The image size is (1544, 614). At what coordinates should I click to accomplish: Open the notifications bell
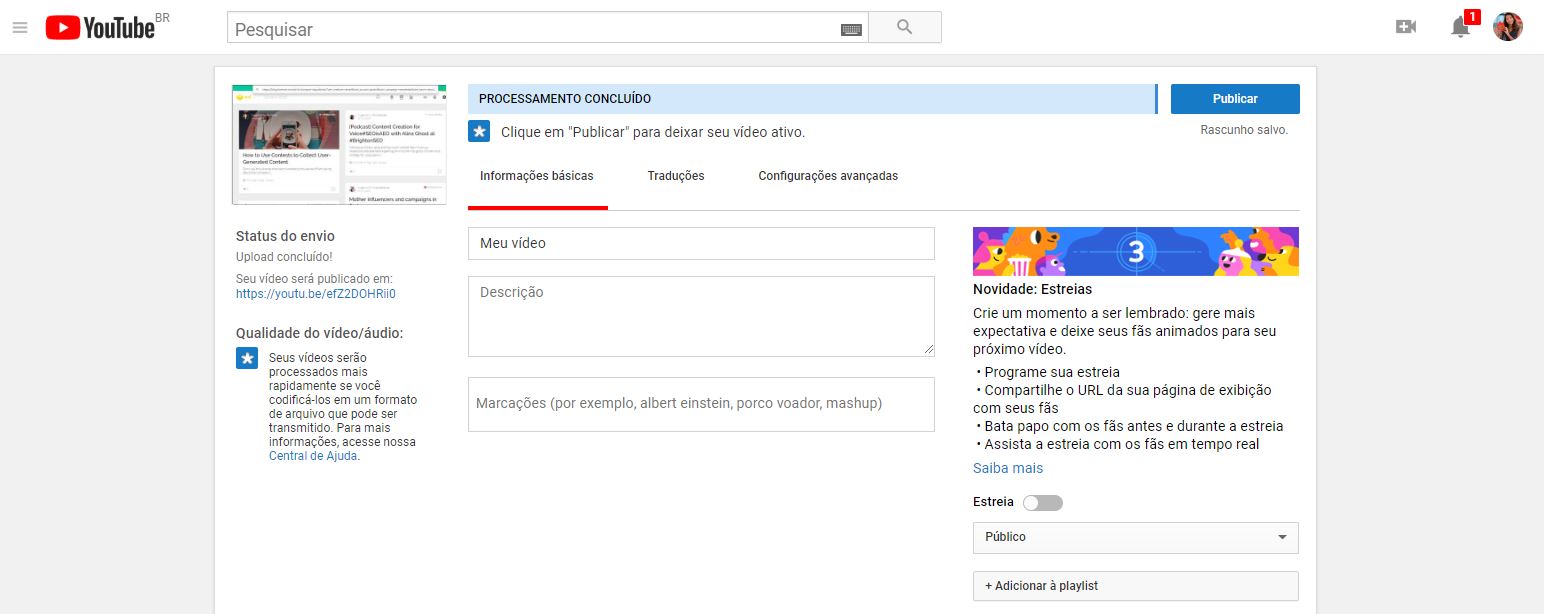[1460, 29]
